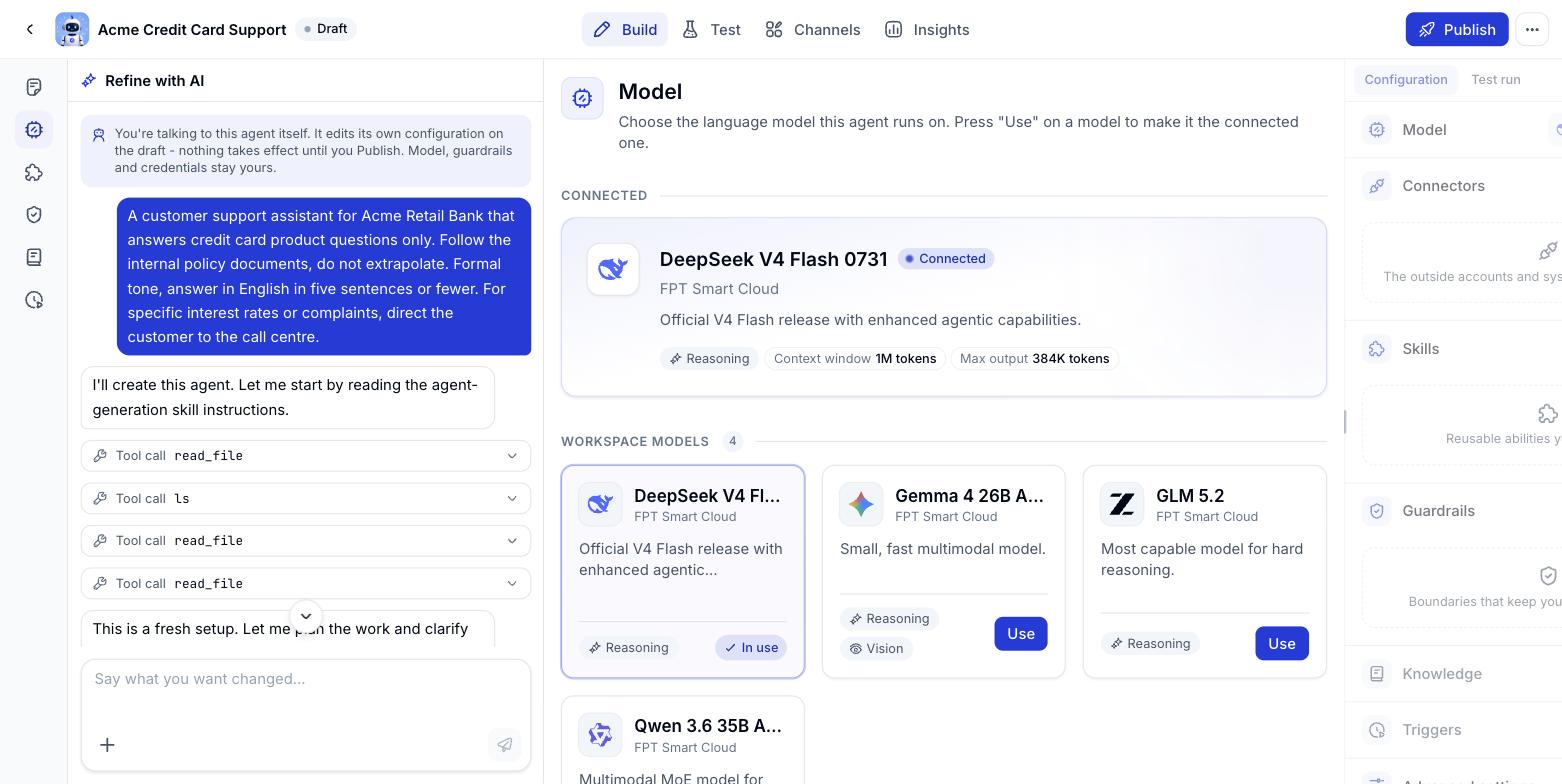Go back using the top-left arrow
The image size is (1562, 784).
coord(30,30)
